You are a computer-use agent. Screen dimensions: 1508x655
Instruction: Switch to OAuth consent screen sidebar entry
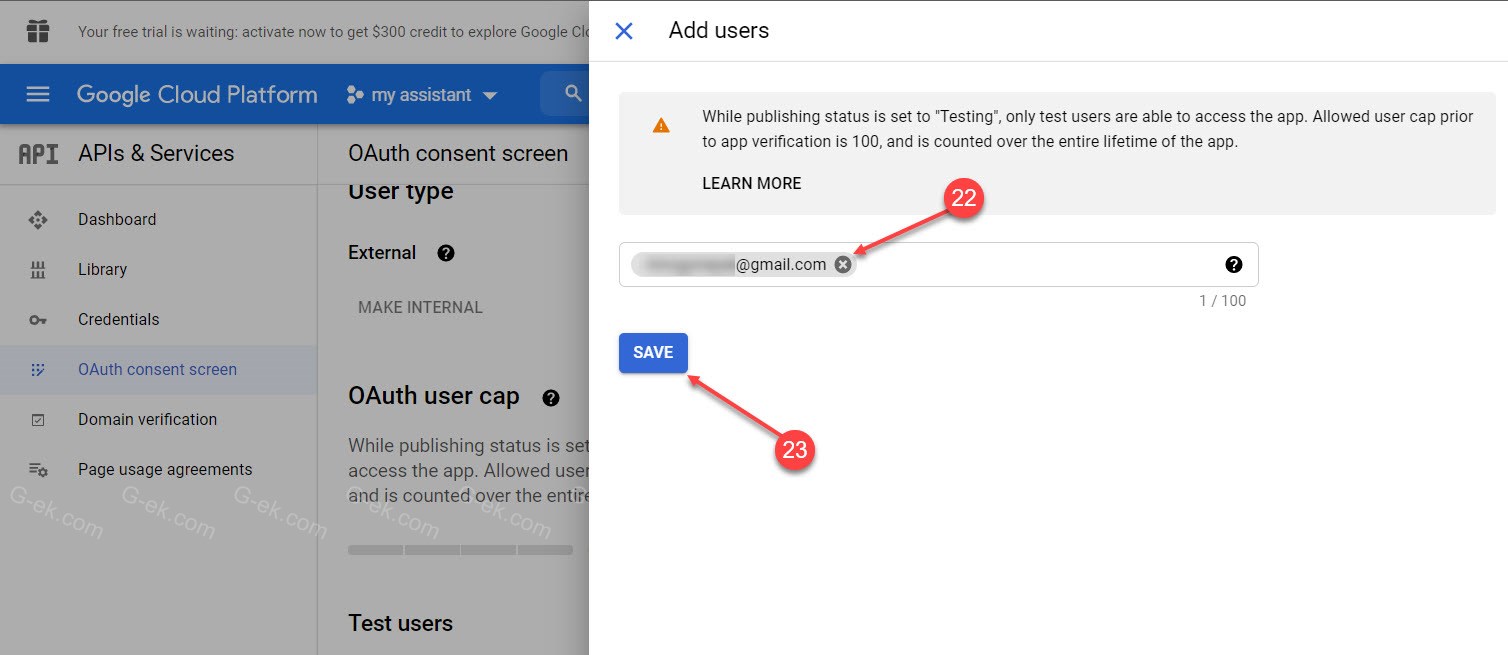click(x=158, y=369)
